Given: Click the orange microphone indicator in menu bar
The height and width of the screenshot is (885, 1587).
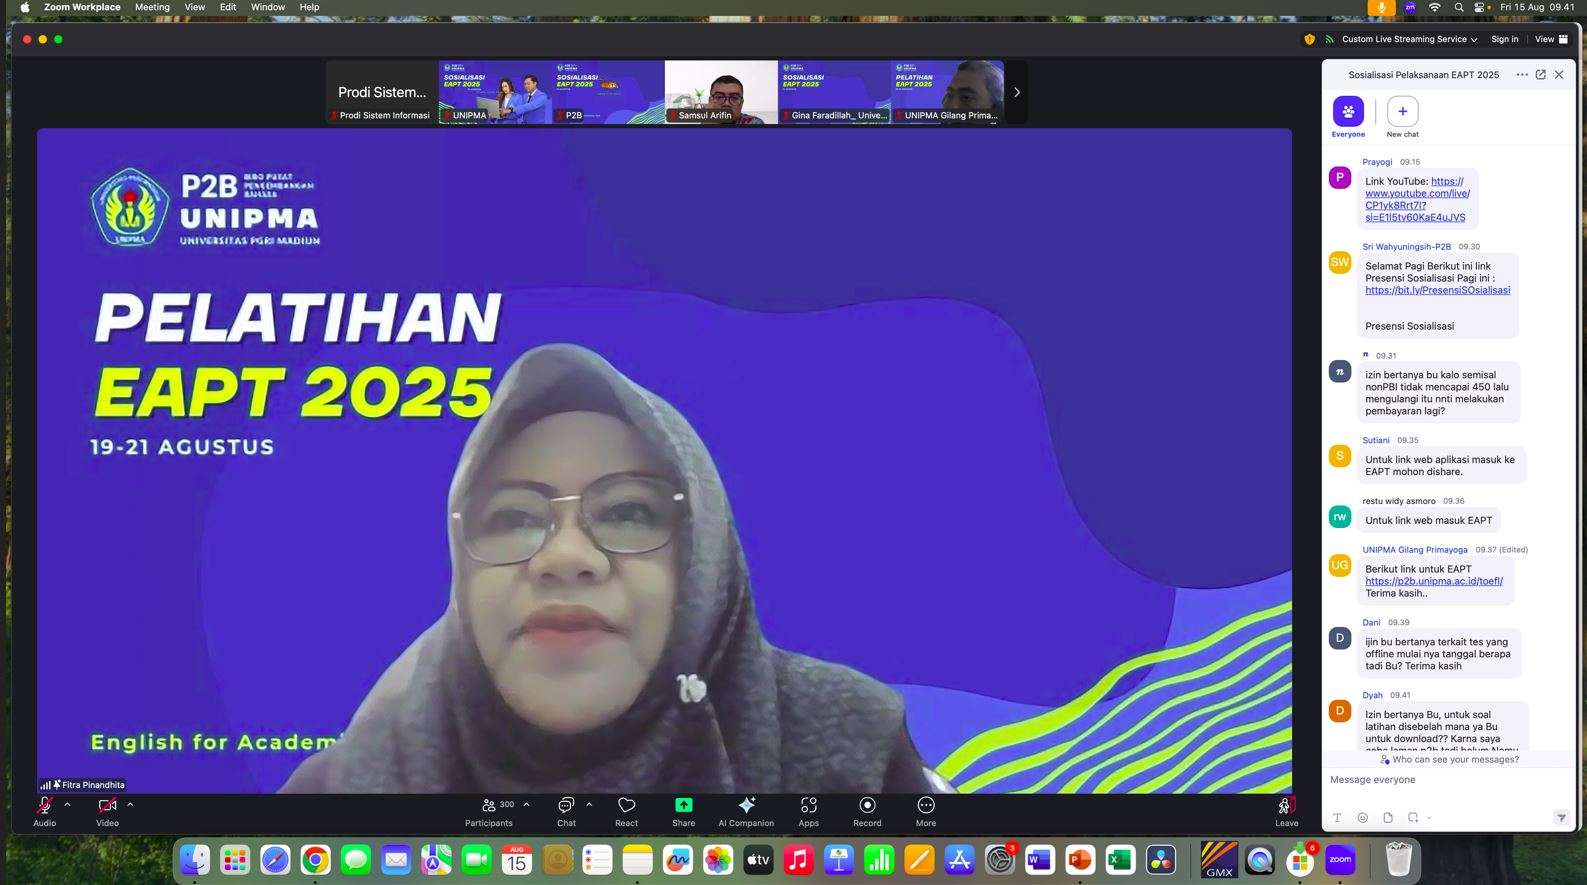Looking at the screenshot, I should tap(1381, 7).
